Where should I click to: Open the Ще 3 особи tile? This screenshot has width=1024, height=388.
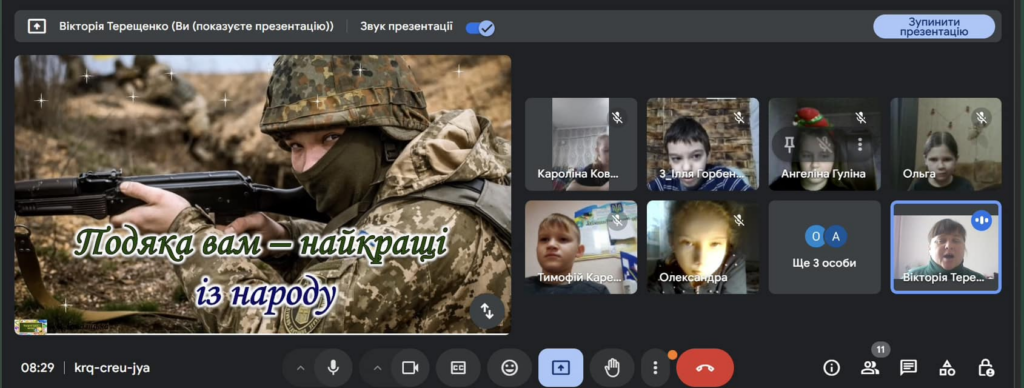point(825,247)
